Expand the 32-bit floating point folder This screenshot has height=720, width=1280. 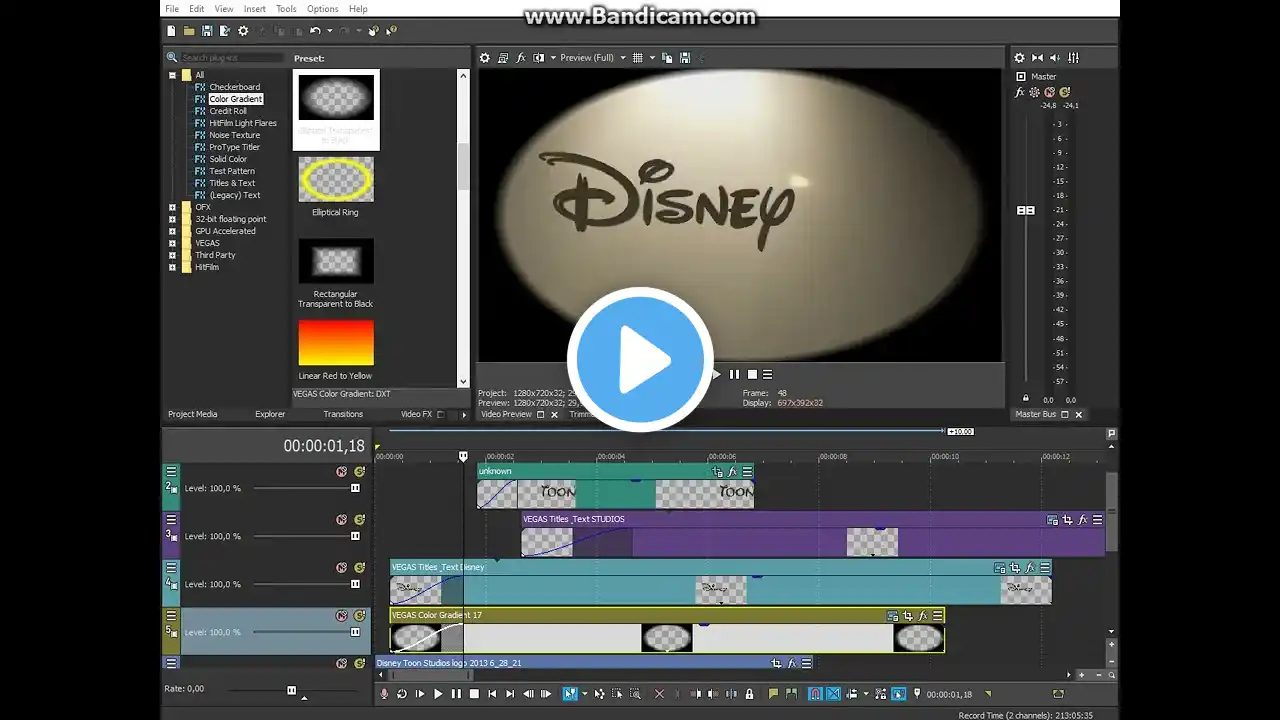pos(172,219)
